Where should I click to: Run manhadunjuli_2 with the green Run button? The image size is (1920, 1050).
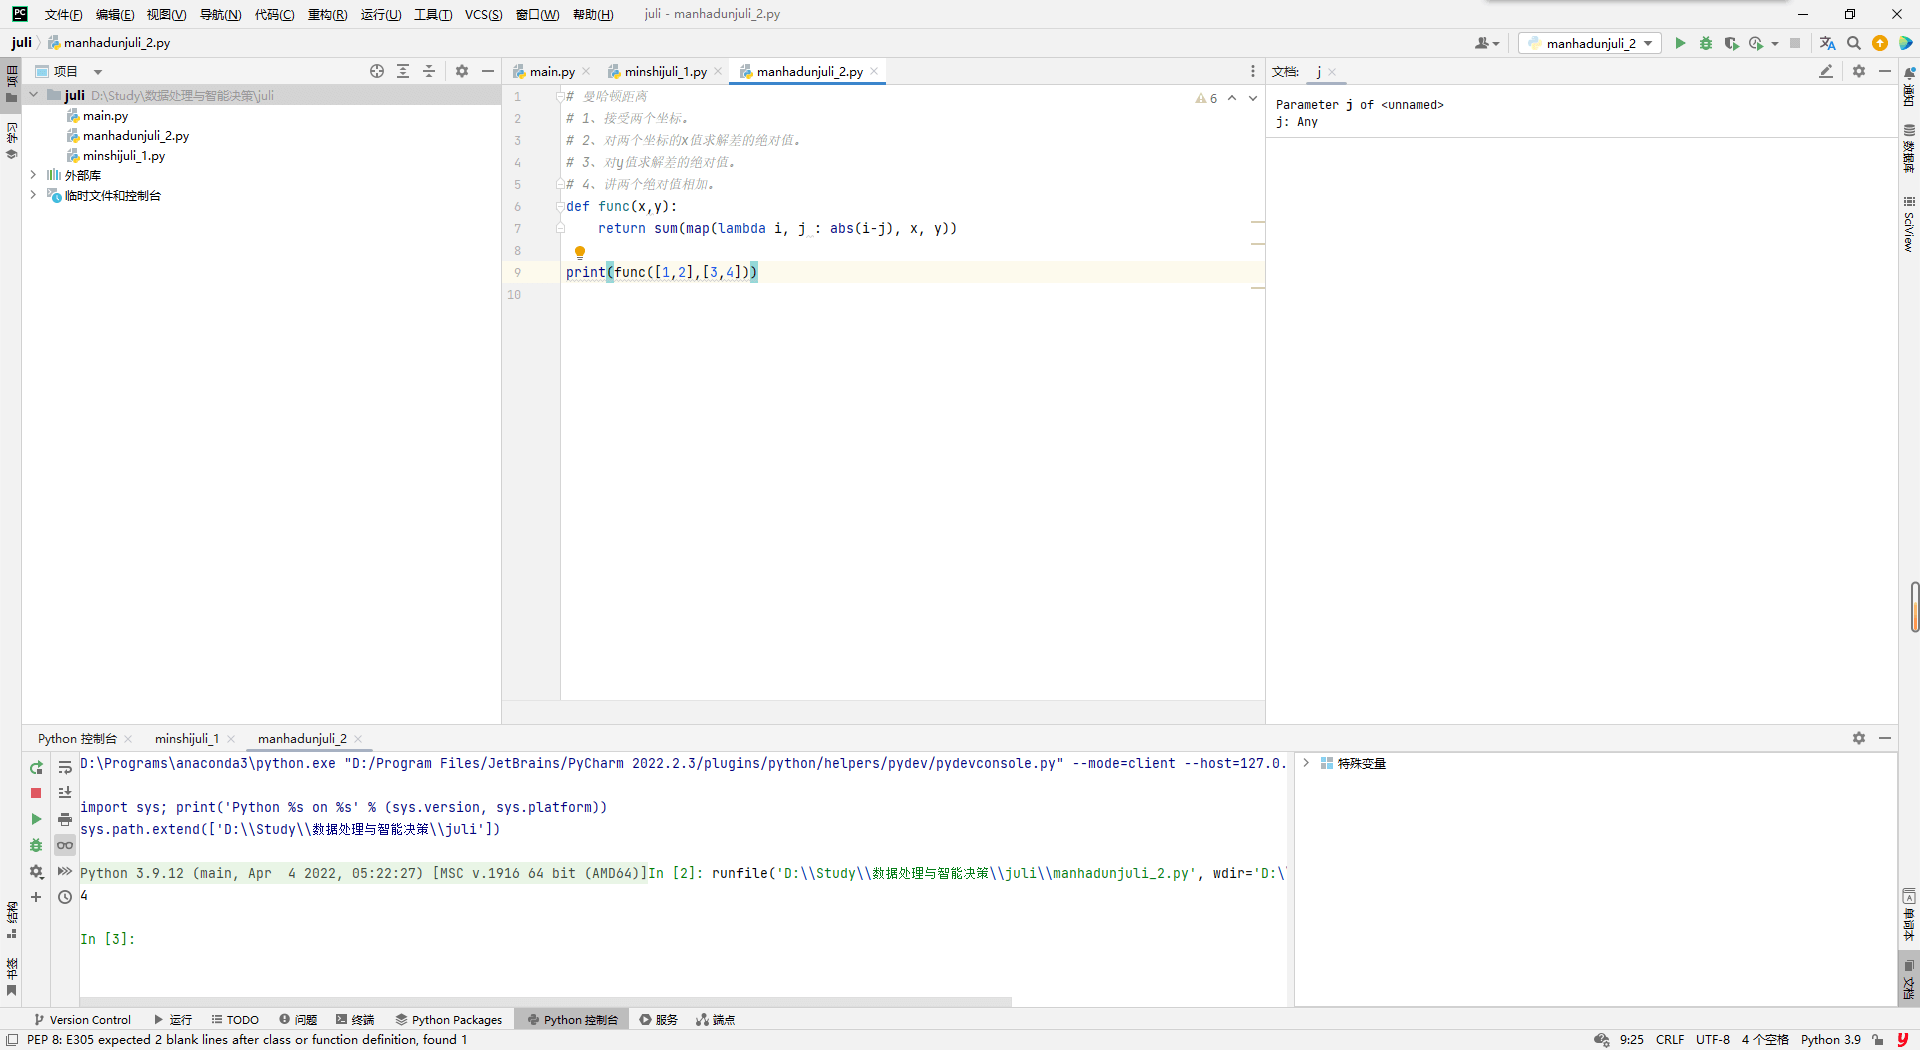1680,43
